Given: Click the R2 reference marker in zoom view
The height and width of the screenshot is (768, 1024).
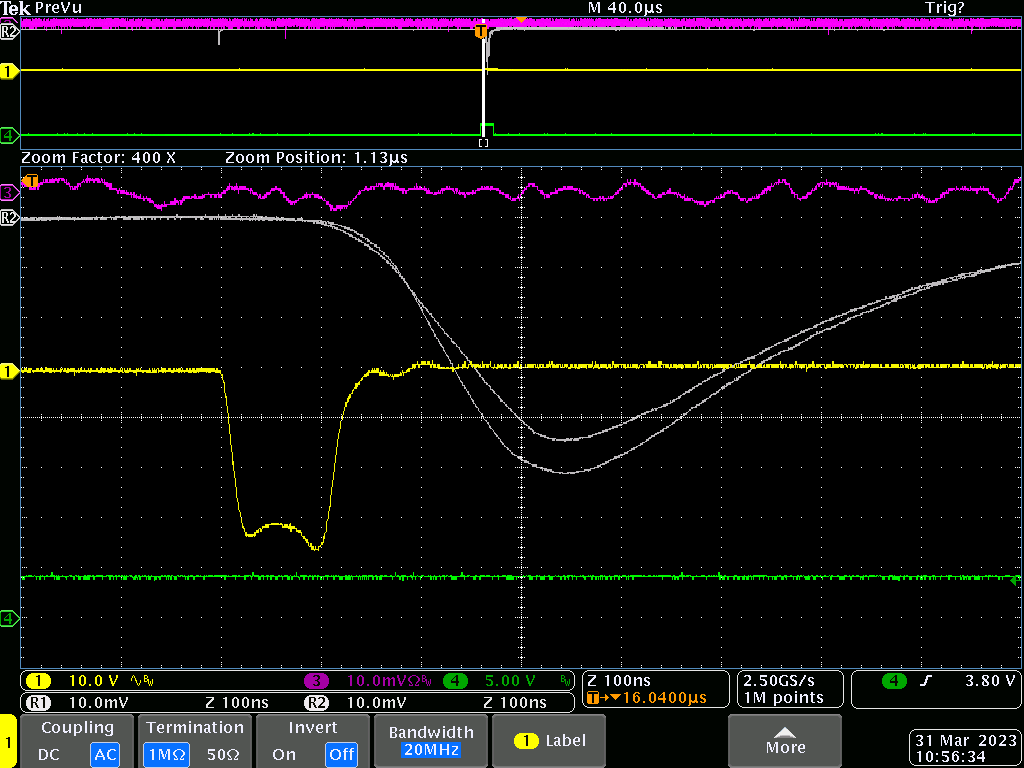Looking at the screenshot, I should (9, 216).
